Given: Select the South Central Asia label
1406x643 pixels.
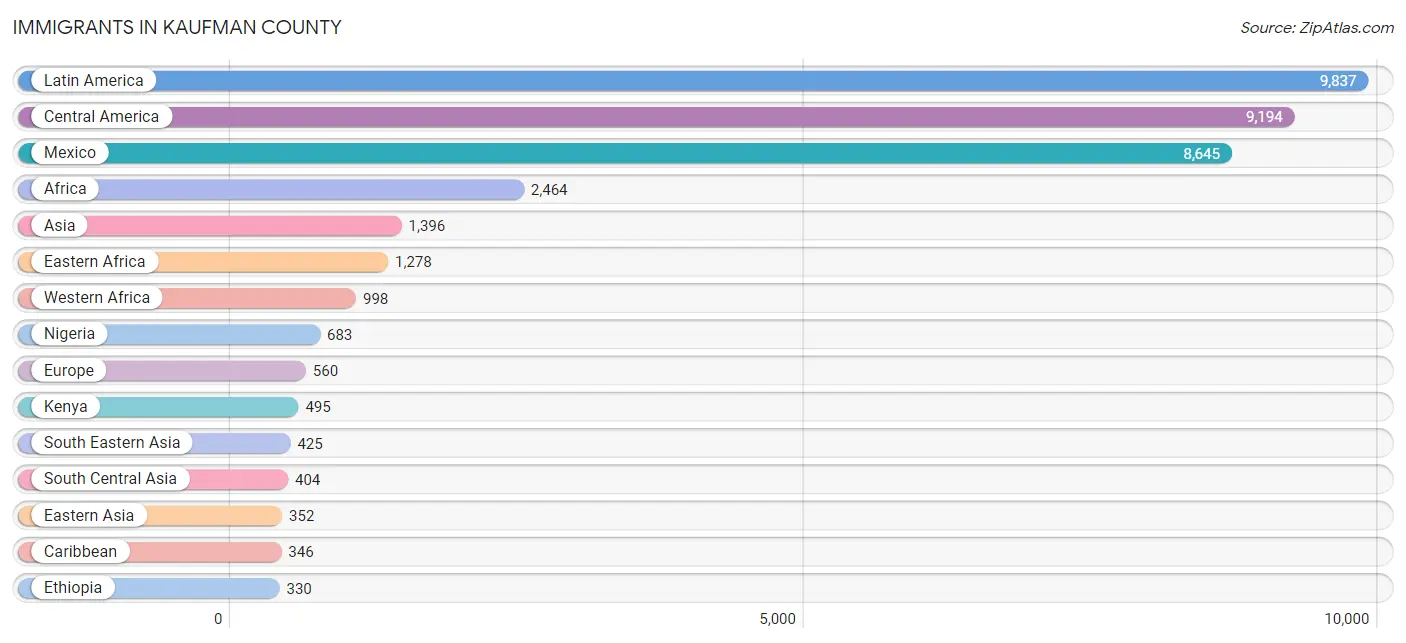Looking at the screenshot, I should point(110,479).
